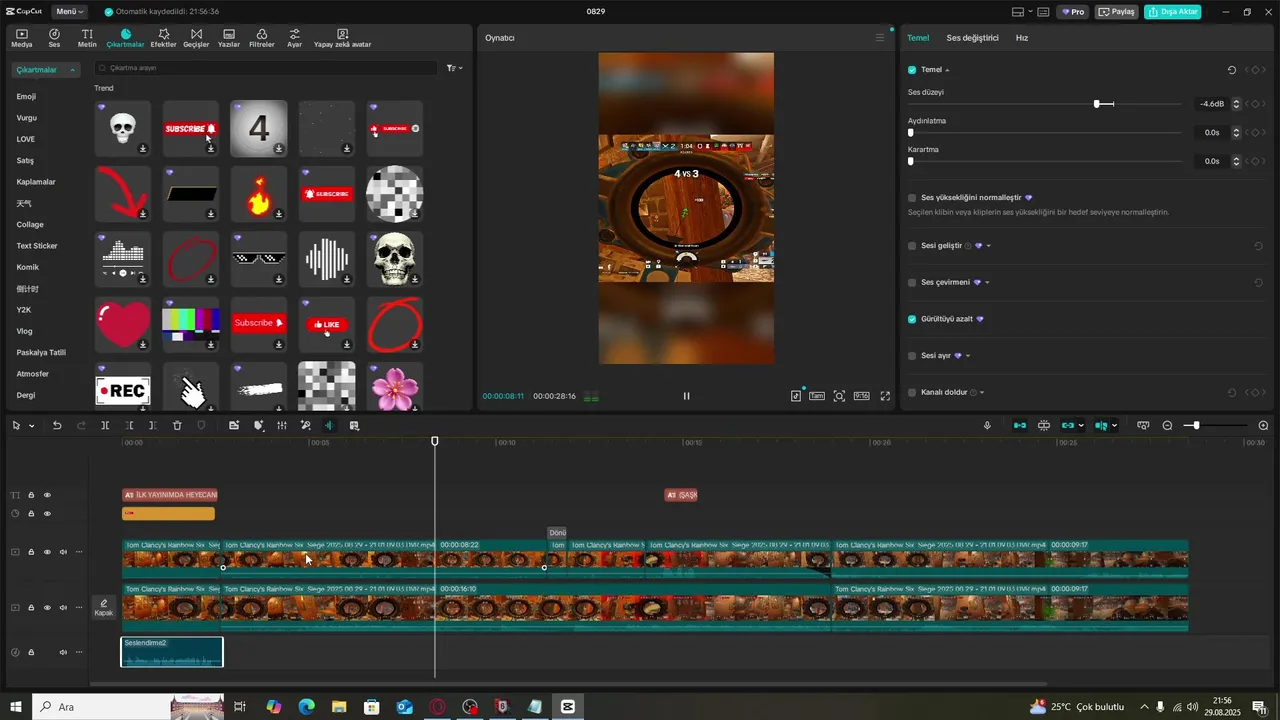1280x720 pixels.
Task: Open the Ses audio library
Action: [x=54, y=38]
